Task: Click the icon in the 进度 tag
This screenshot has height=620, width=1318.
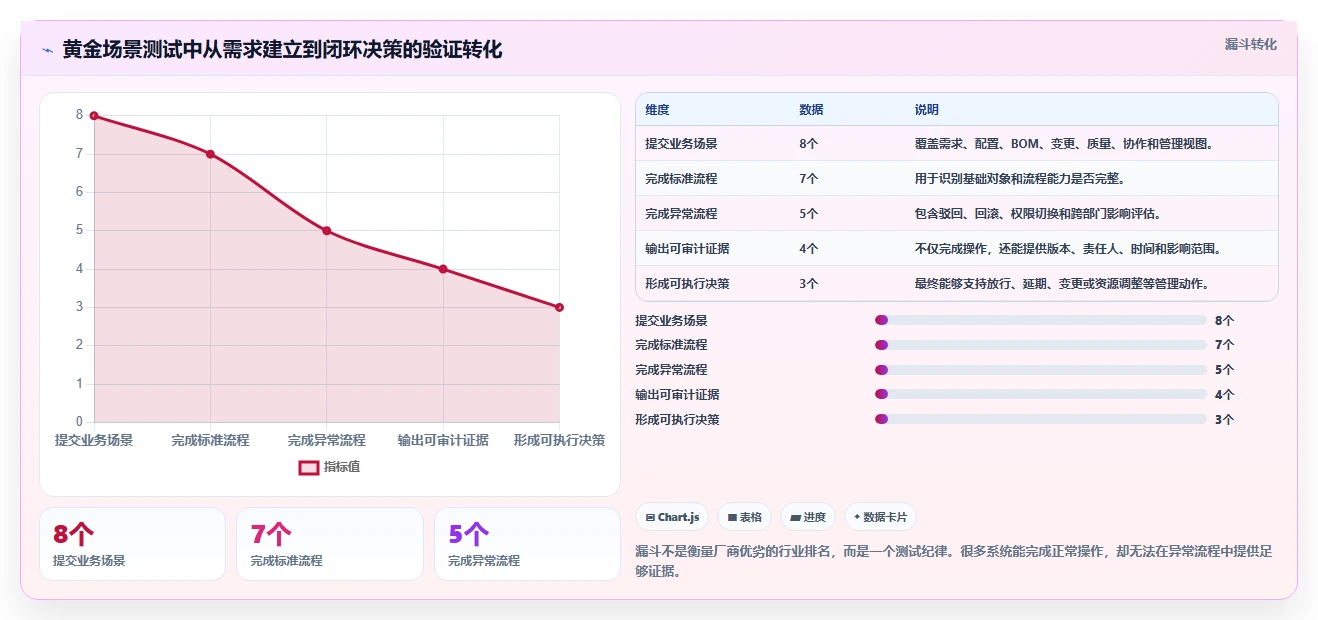Action: pyautogui.click(x=795, y=518)
